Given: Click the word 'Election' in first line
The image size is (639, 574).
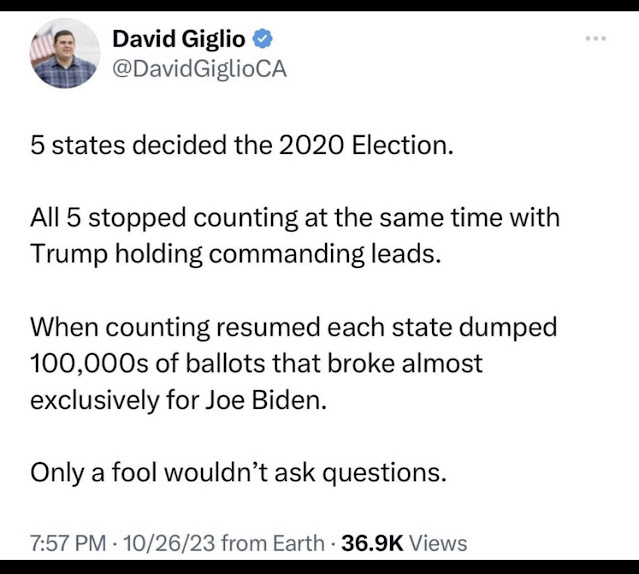Looking at the screenshot, I should point(403,145).
